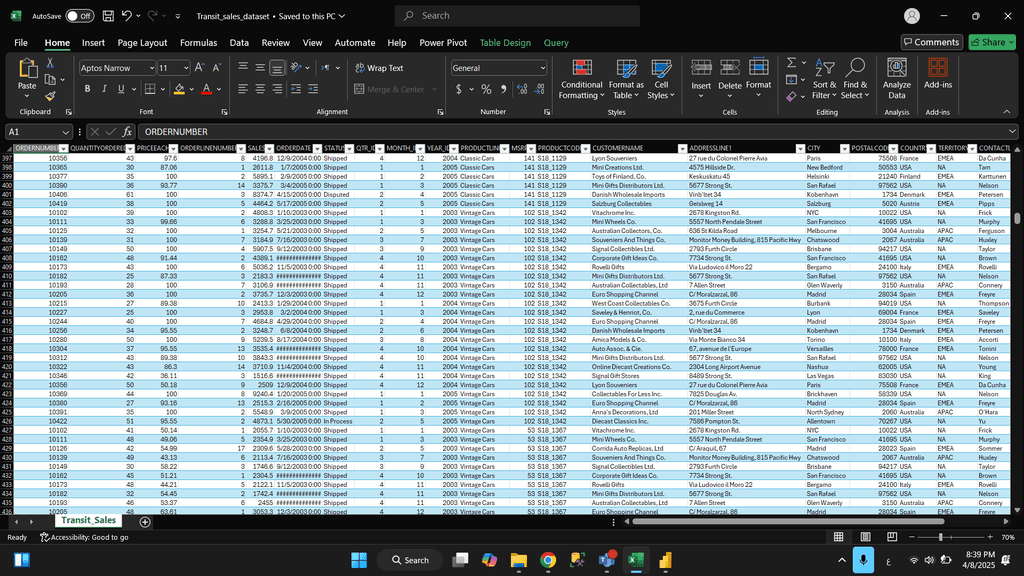
Task: Open Chrome from the taskbar
Action: point(548,560)
